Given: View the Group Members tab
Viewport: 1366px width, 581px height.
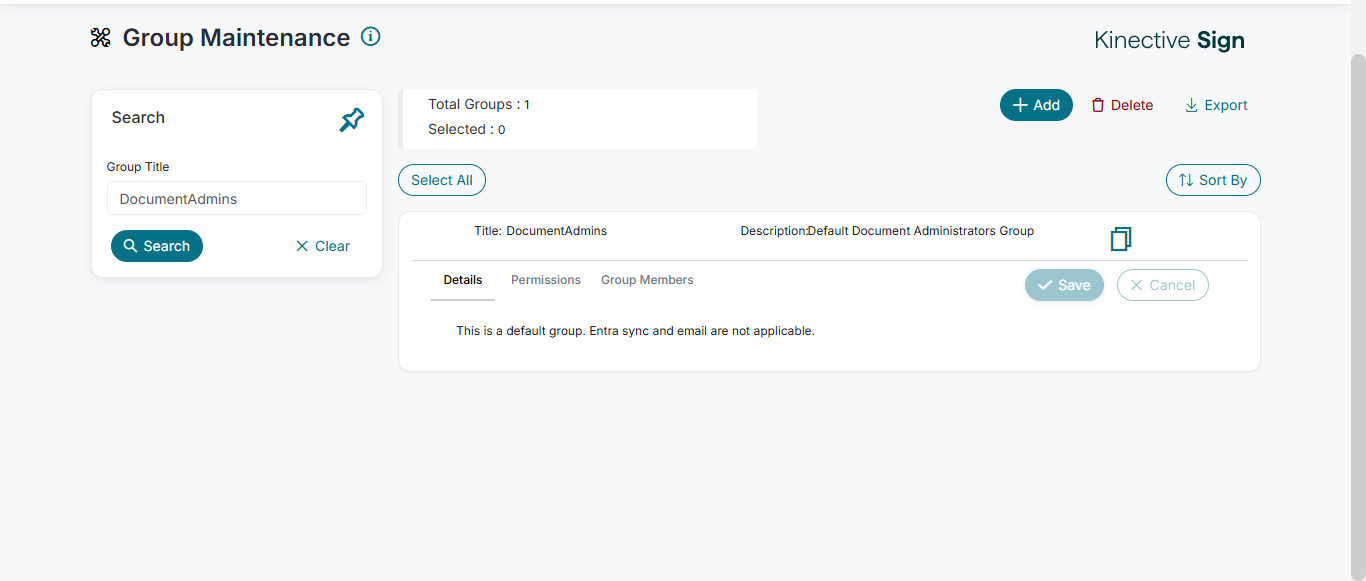Looking at the screenshot, I should pos(647,280).
